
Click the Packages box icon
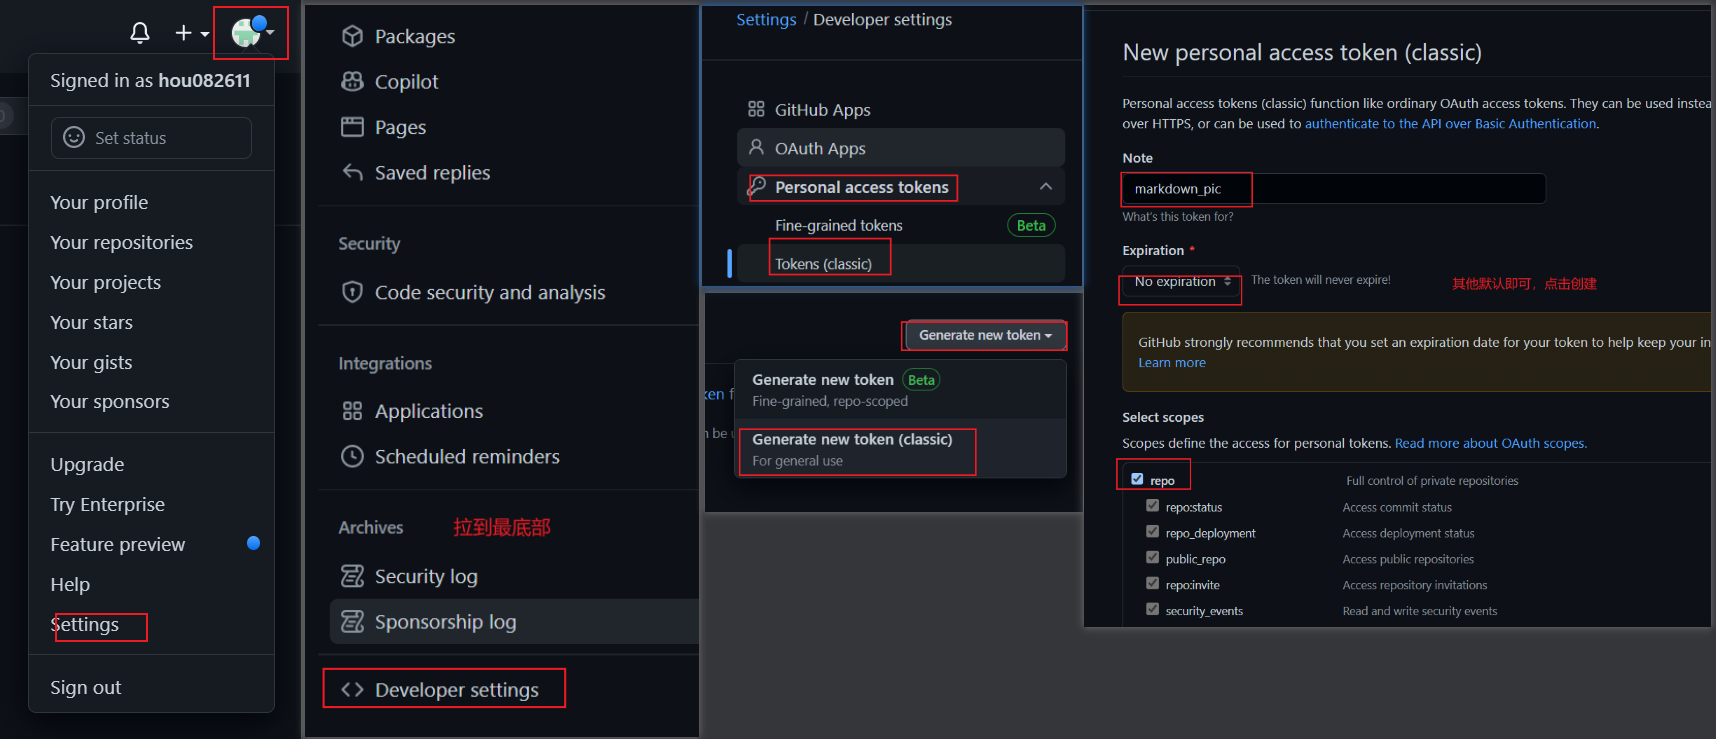(x=352, y=36)
